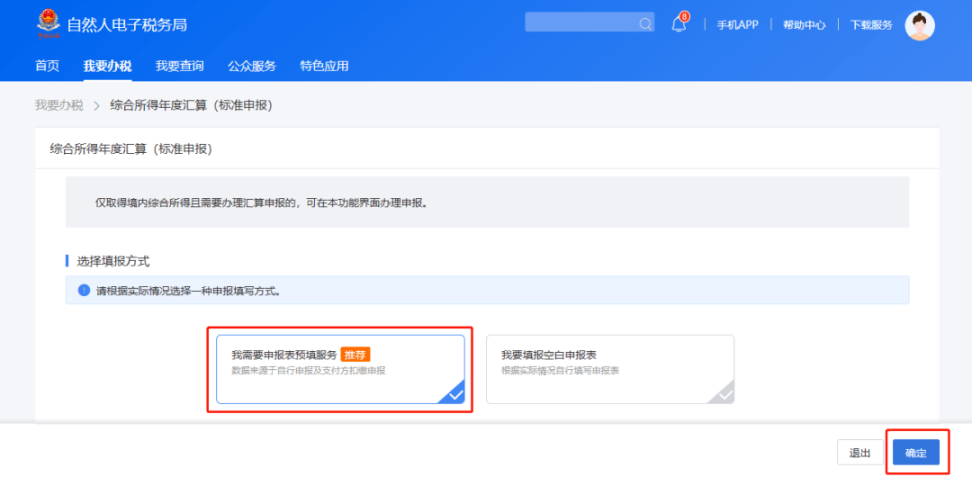Viewport: 972px width, 477px height.
Task: Click the gray checkmark corner on blank form card
Action: point(724,394)
